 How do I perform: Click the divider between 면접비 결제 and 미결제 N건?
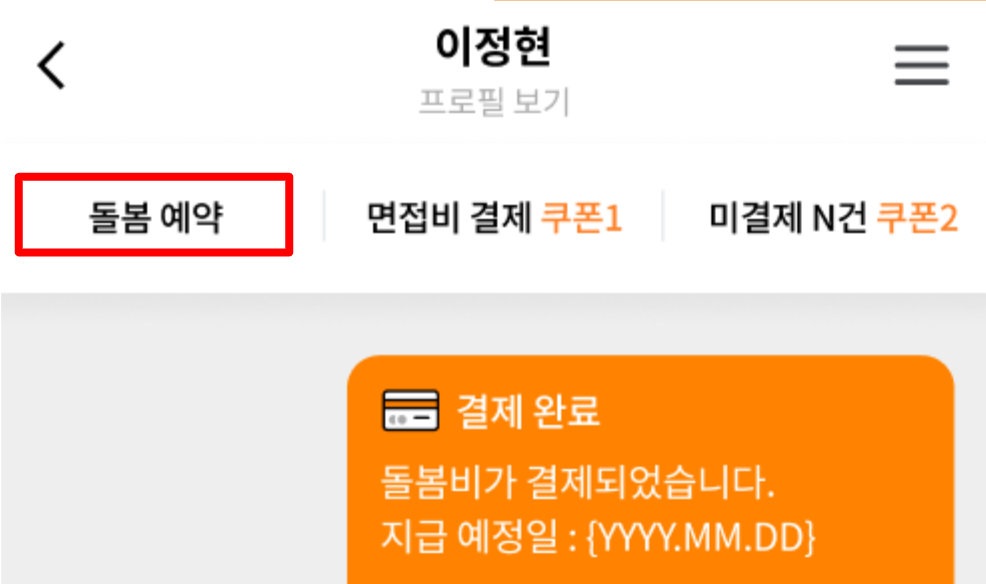pyautogui.click(x=663, y=216)
